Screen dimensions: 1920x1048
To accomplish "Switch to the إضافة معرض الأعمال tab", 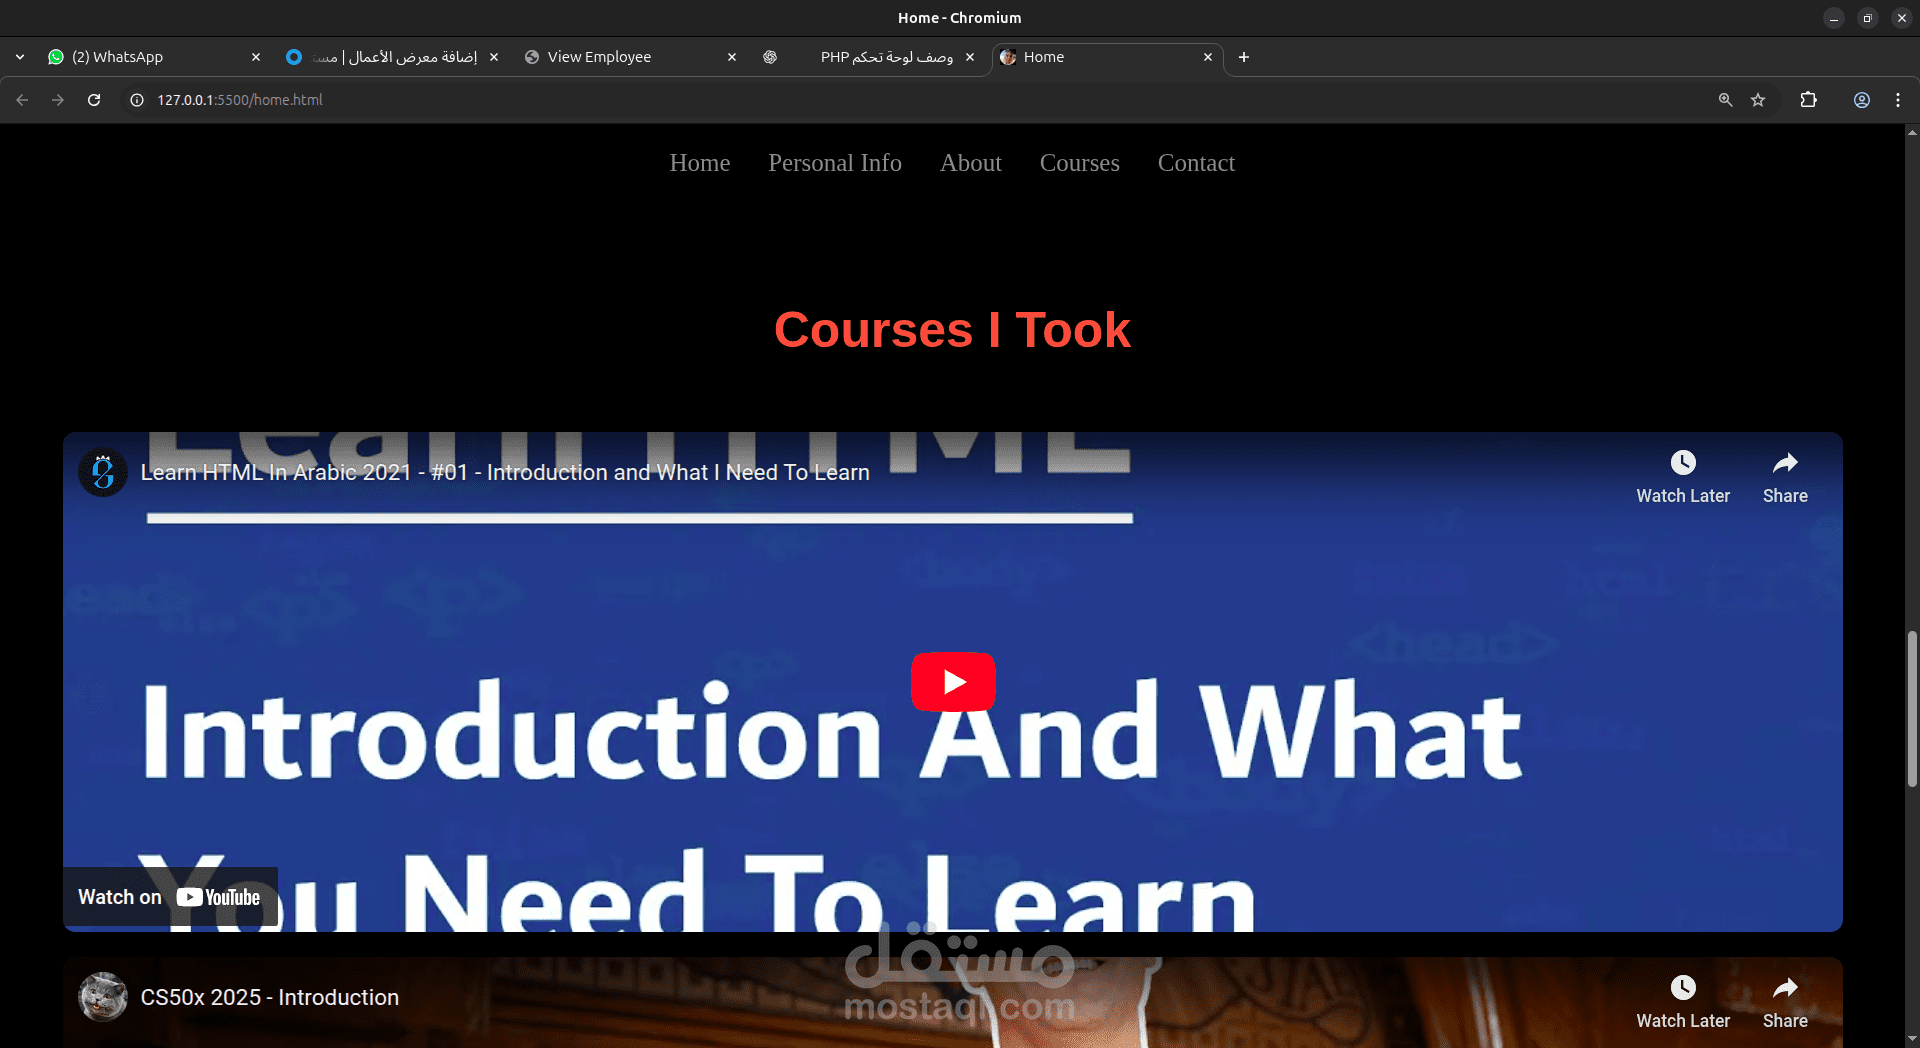I will pyautogui.click(x=392, y=57).
